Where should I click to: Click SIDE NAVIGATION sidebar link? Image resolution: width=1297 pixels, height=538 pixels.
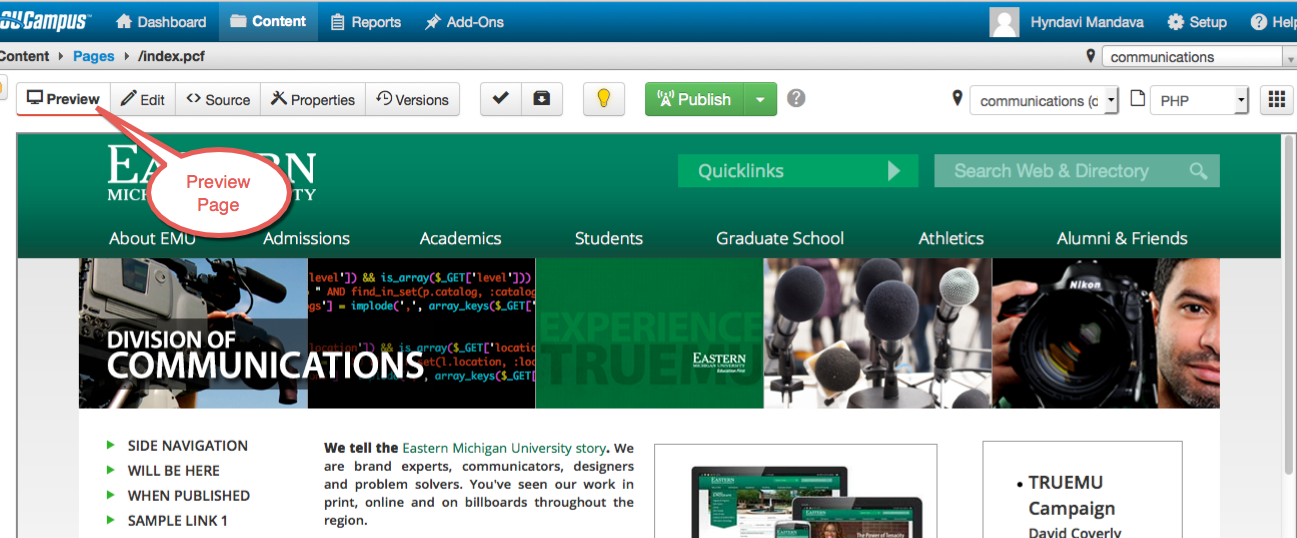tap(188, 446)
